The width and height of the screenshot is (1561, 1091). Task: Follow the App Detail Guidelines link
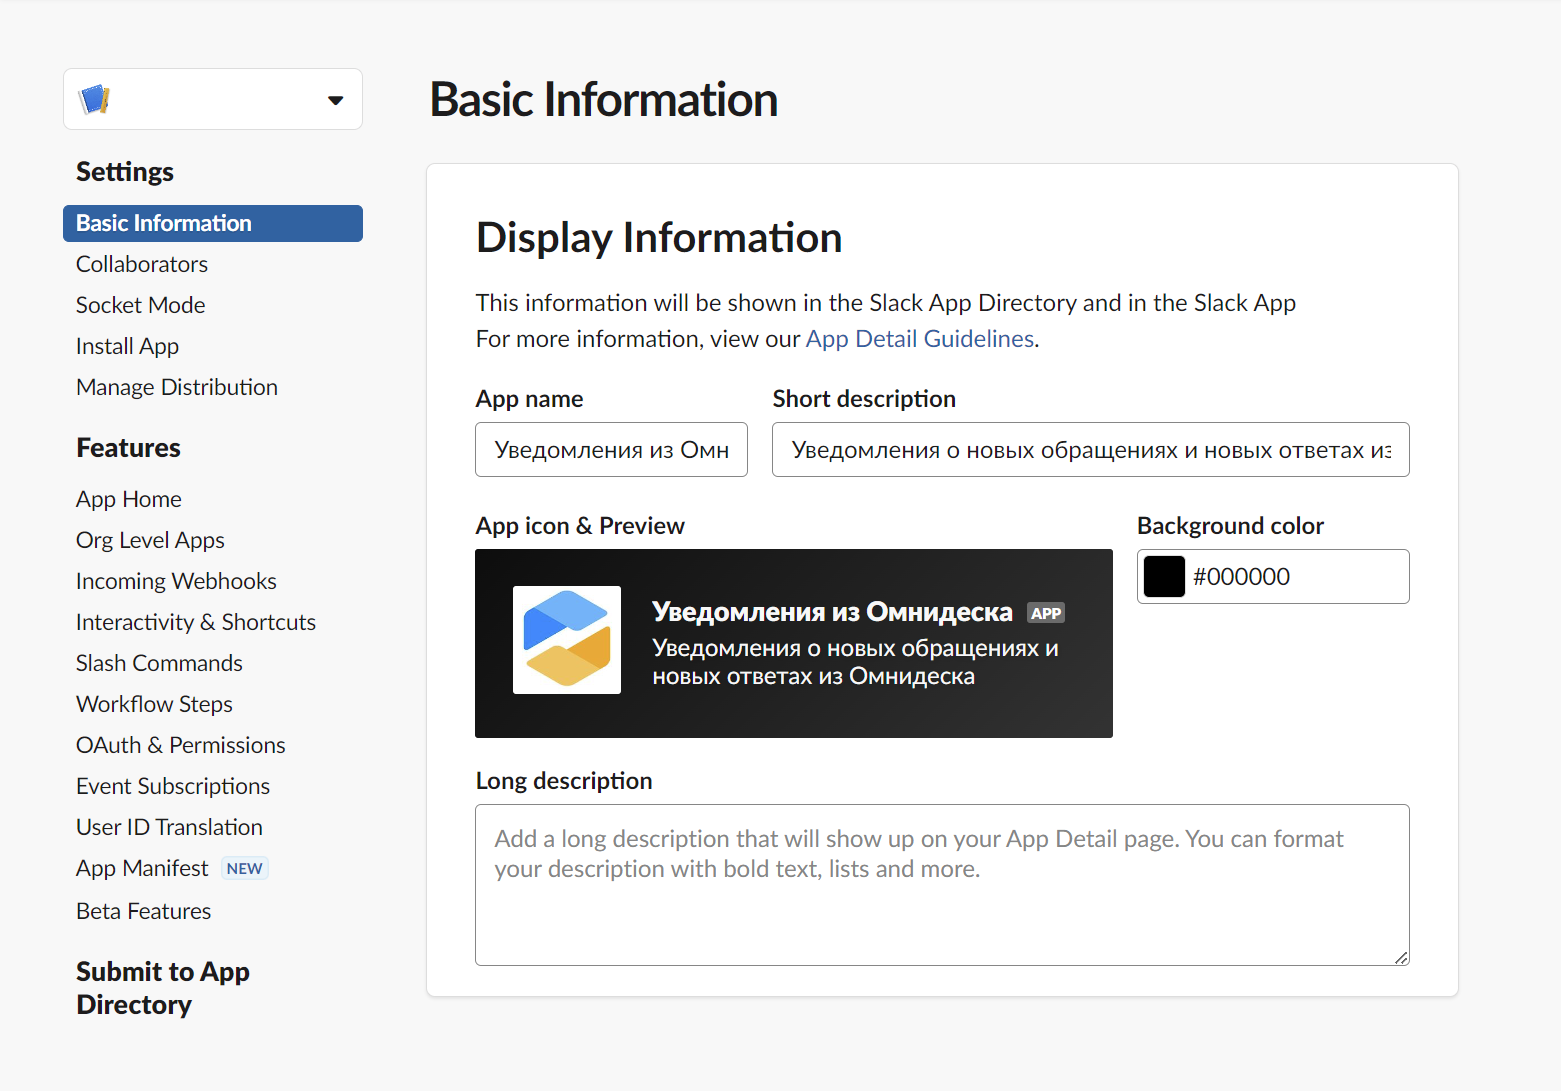(920, 339)
